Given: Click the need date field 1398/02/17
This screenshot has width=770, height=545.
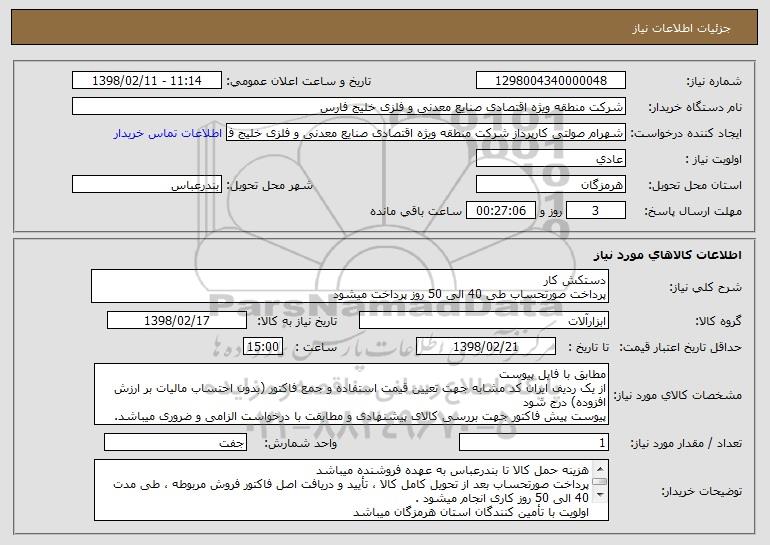Looking at the screenshot, I should pos(177,321).
